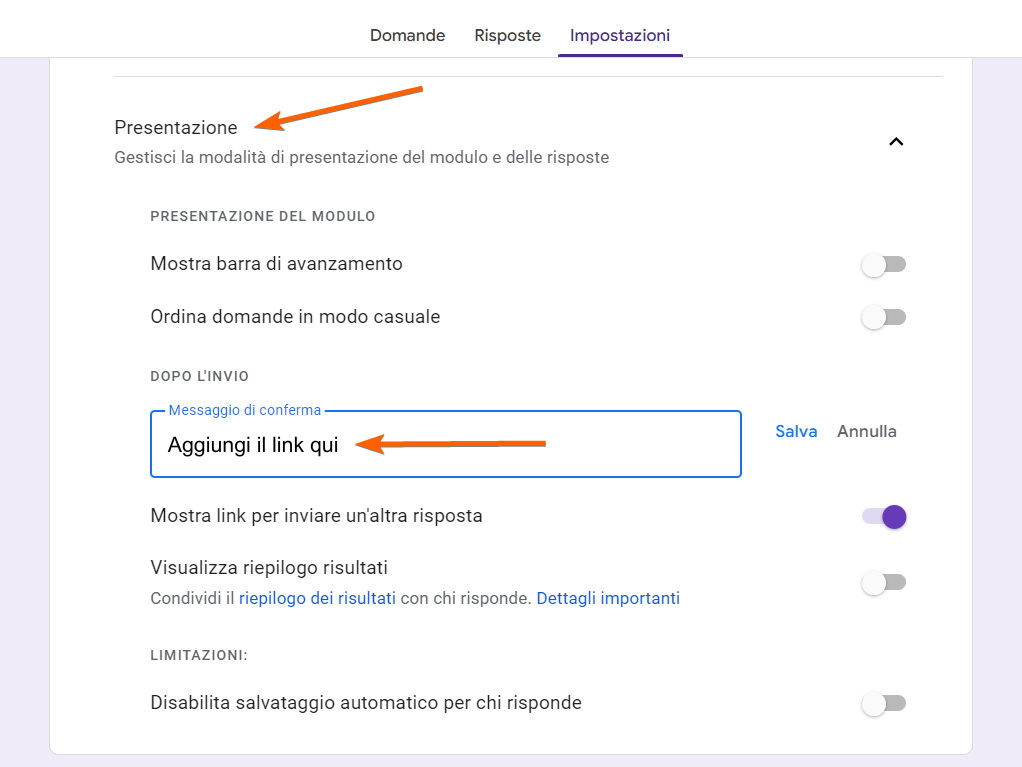Follow the Dettagli importanti link
This screenshot has width=1022, height=767.
tap(608, 599)
